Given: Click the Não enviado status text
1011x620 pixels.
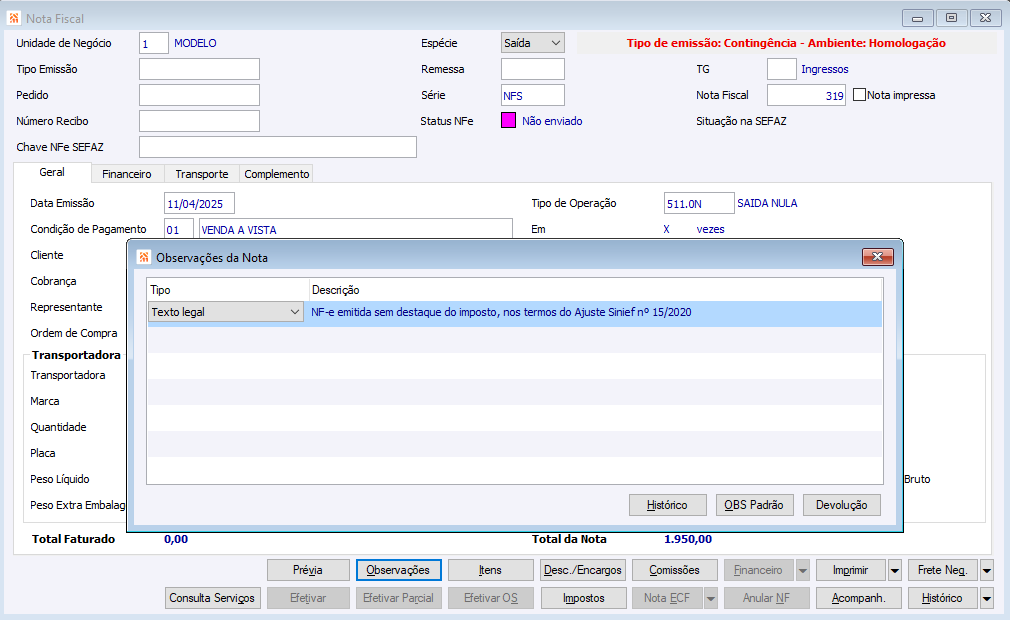Looking at the screenshot, I should pos(552,121).
